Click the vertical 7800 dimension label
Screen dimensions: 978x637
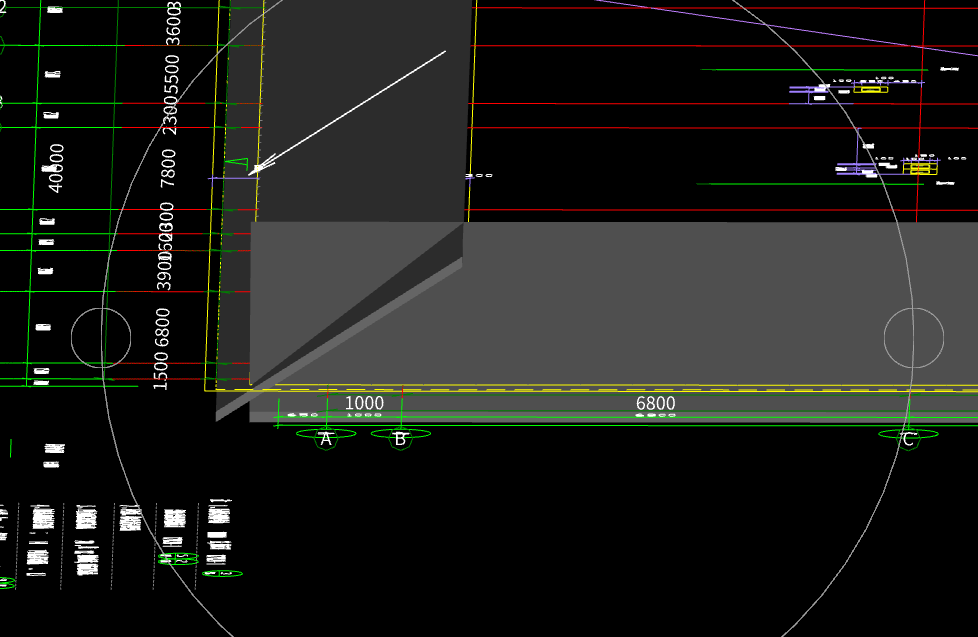coord(168,168)
